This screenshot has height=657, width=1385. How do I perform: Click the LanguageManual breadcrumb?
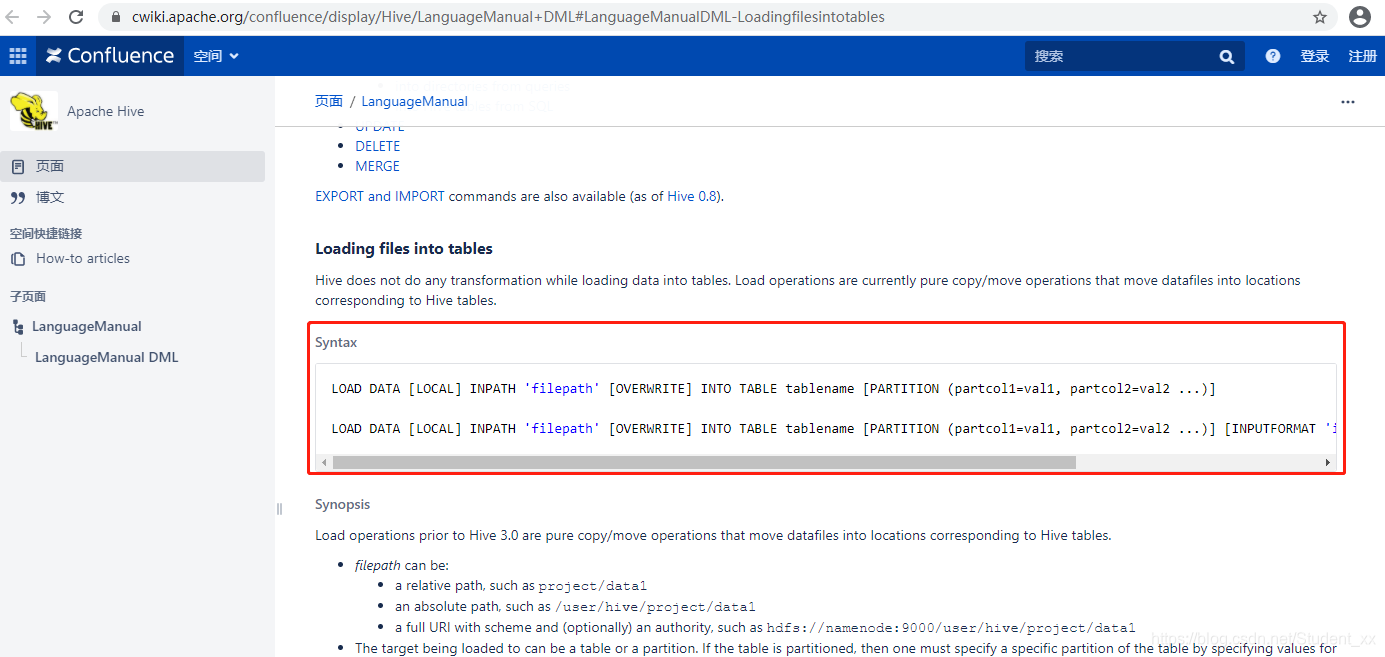(414, 101)
